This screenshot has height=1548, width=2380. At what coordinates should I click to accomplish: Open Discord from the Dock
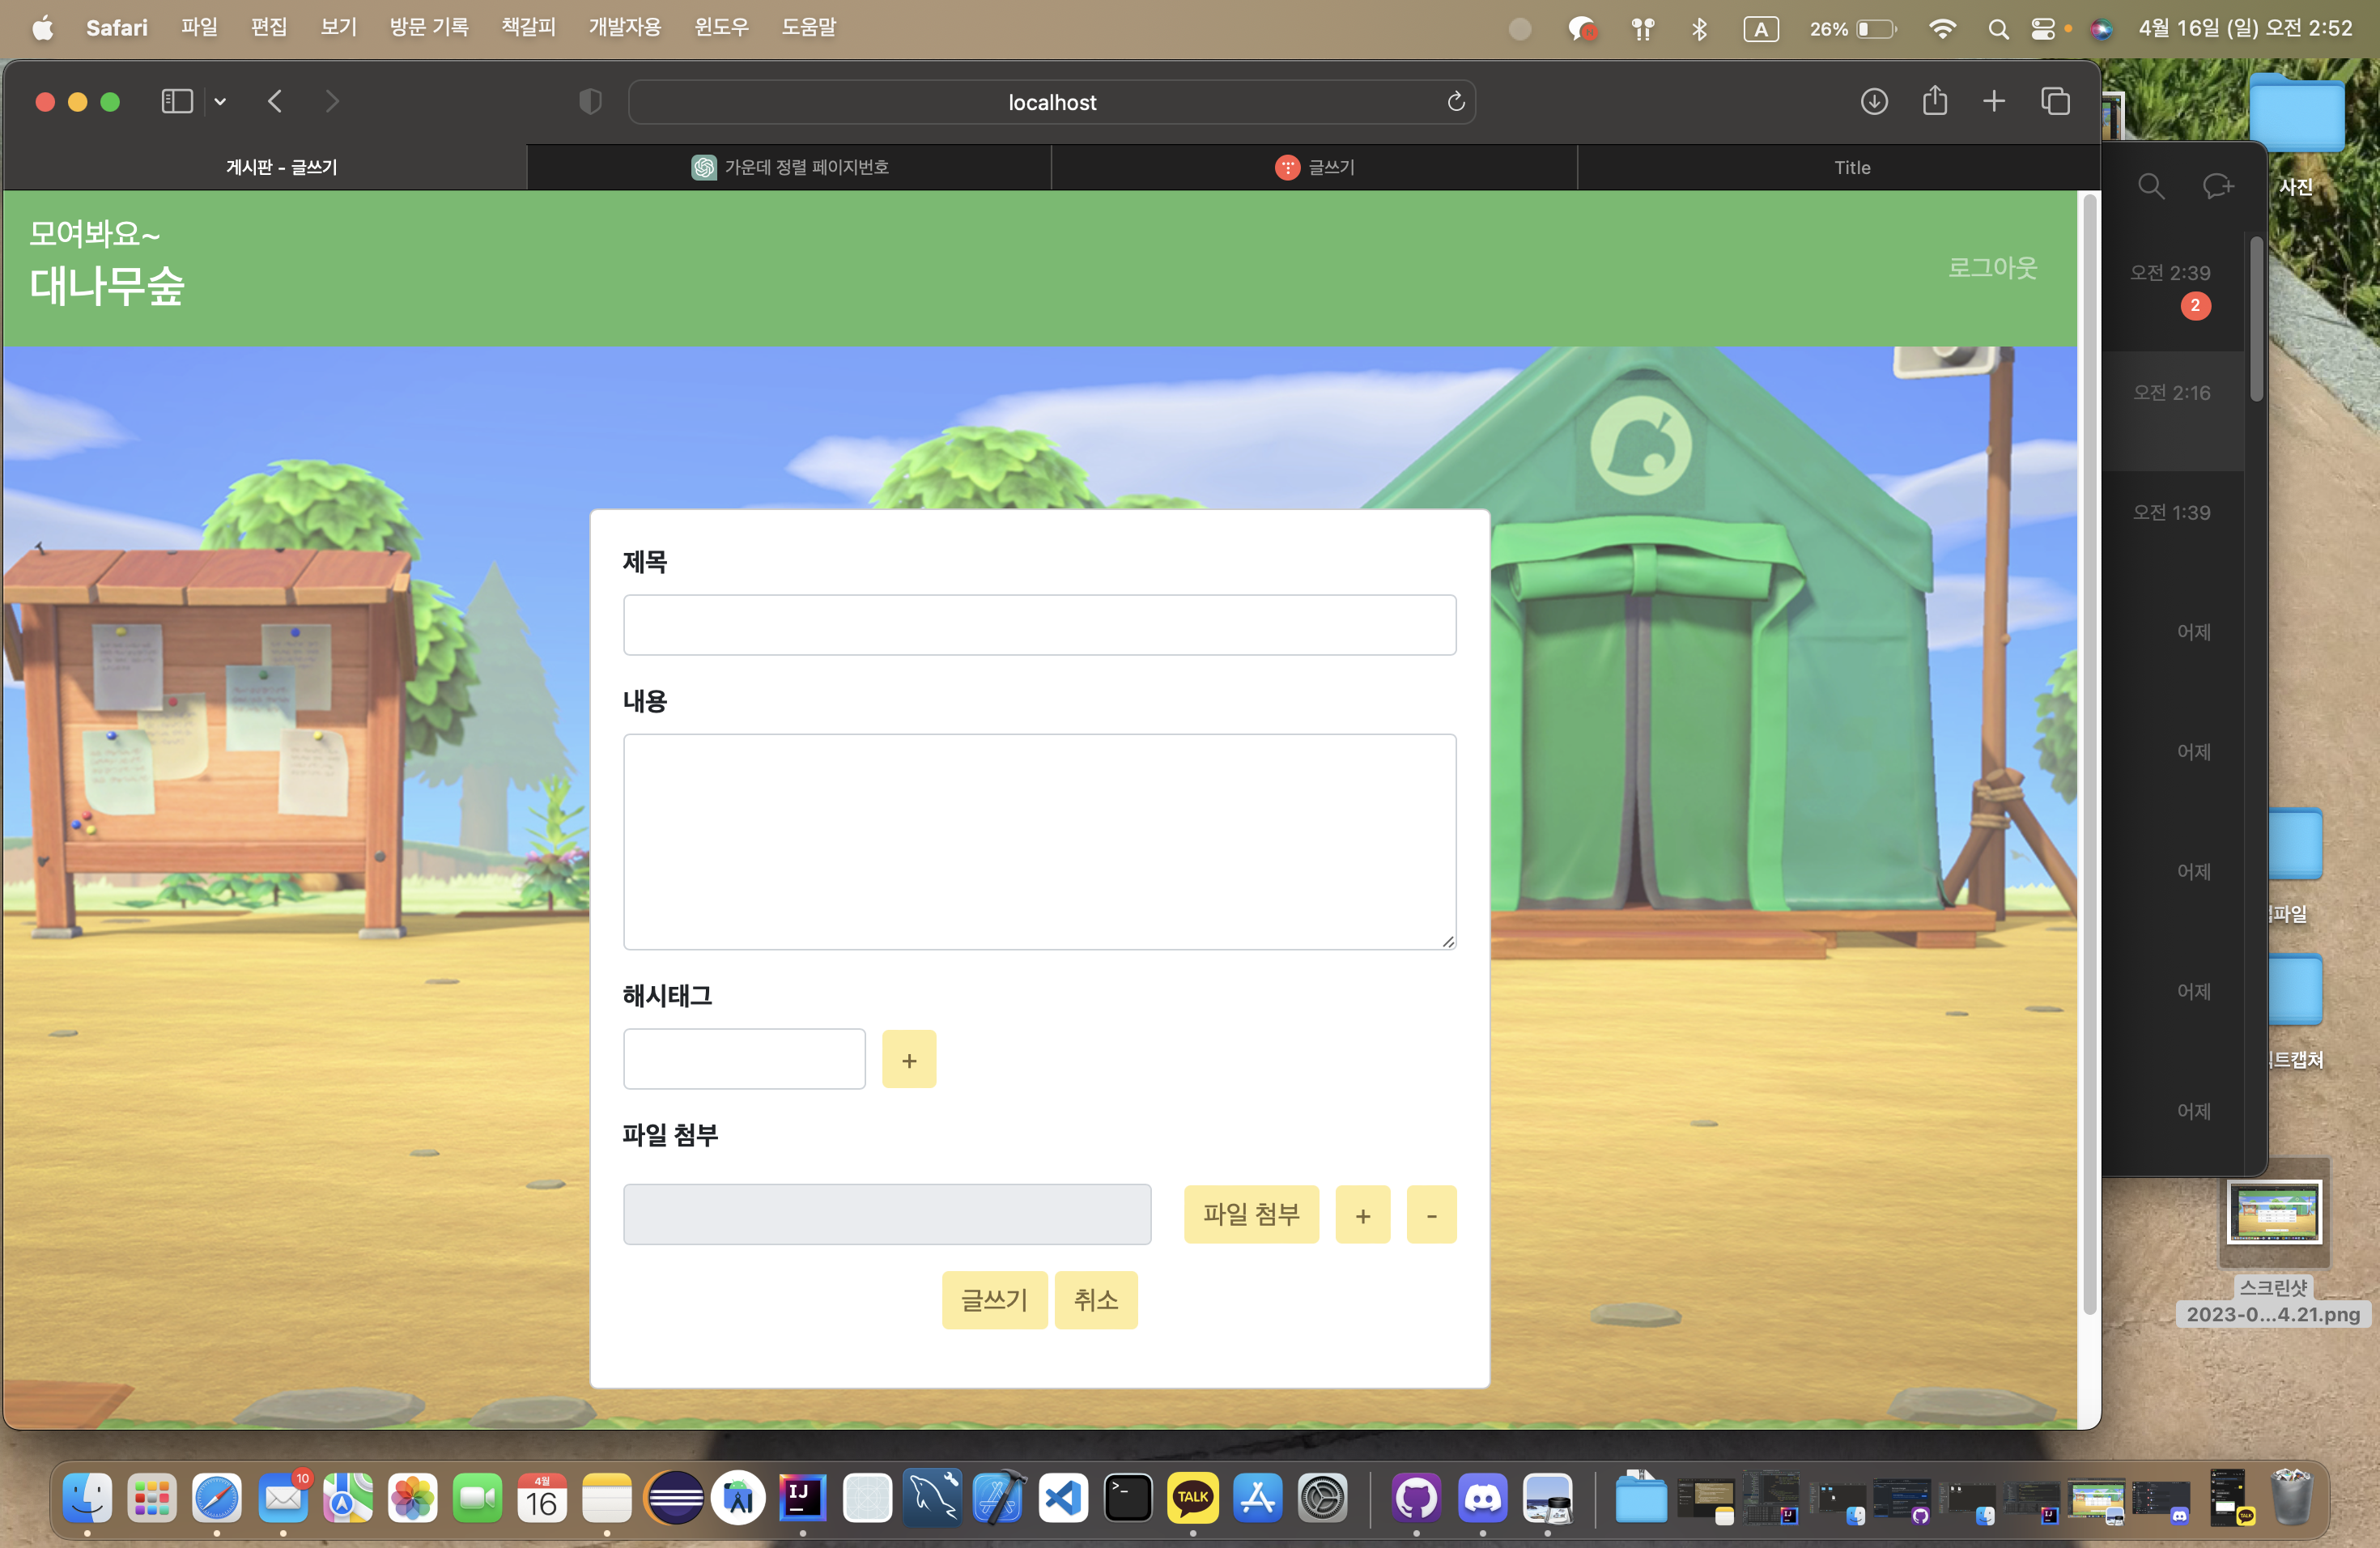tap(1482, 1497)
